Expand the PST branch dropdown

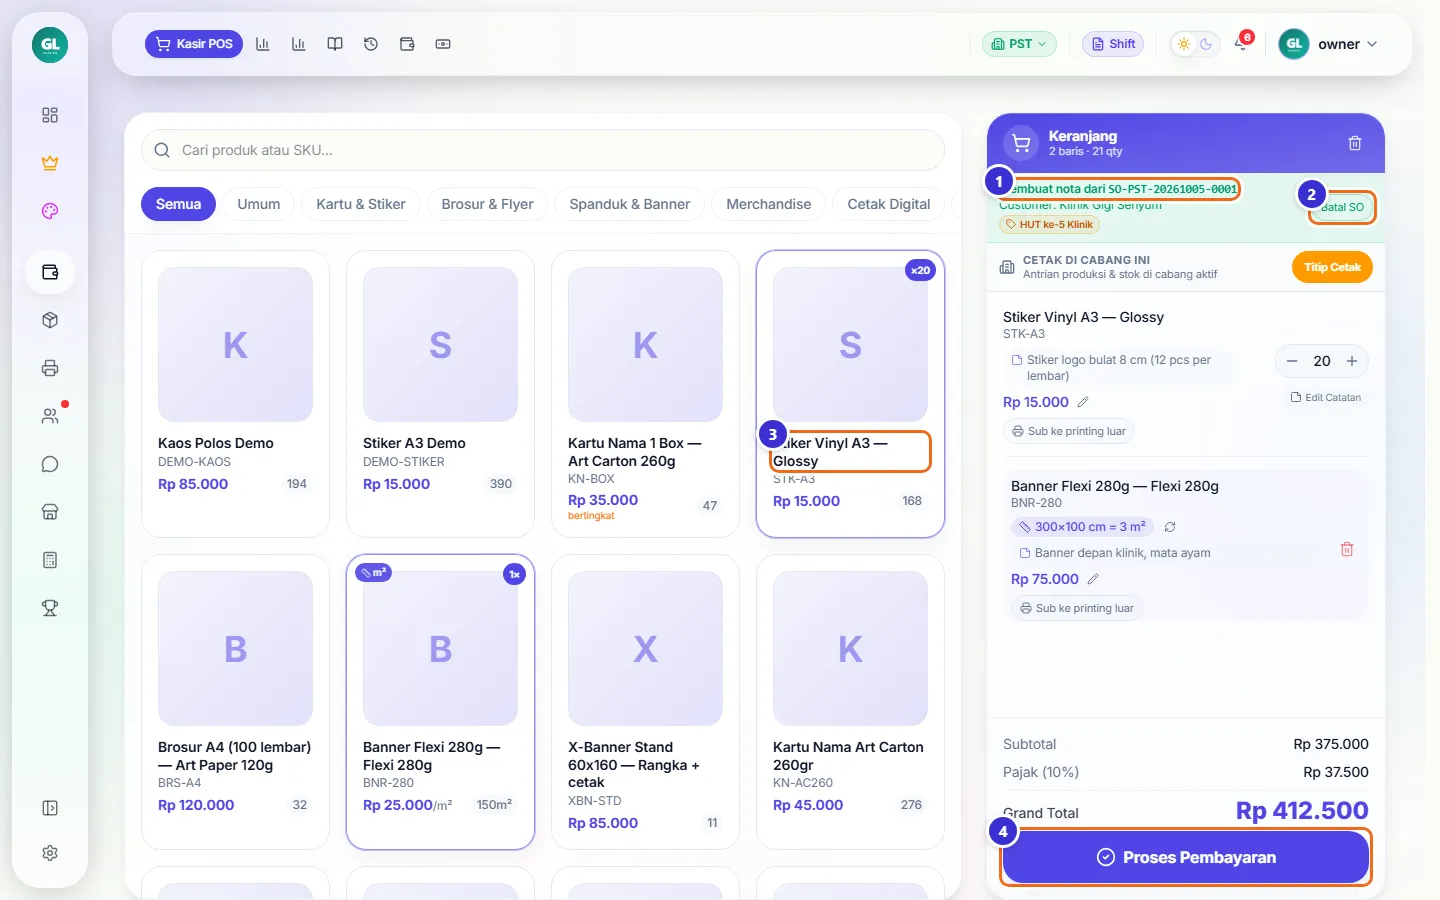(x=1019, y=44)
